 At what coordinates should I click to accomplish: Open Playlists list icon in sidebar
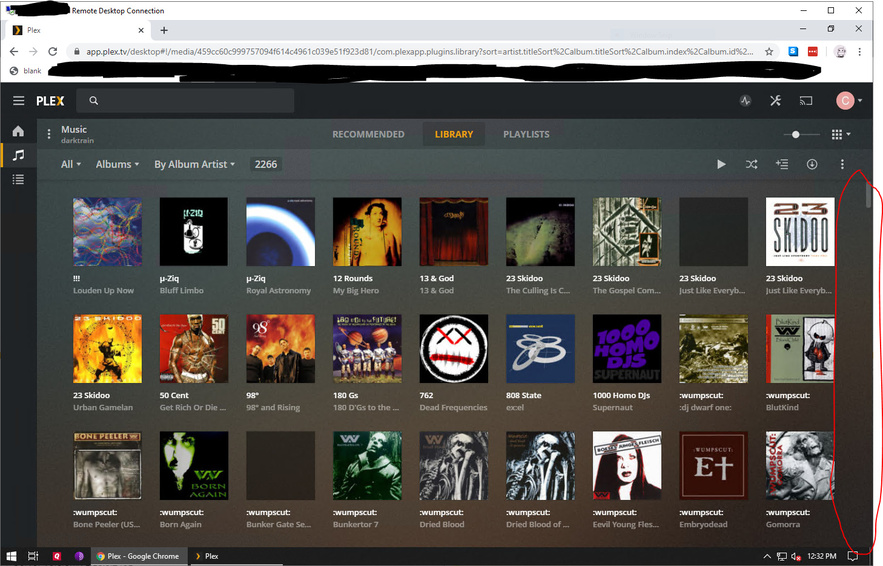click(x=19, y=179)
